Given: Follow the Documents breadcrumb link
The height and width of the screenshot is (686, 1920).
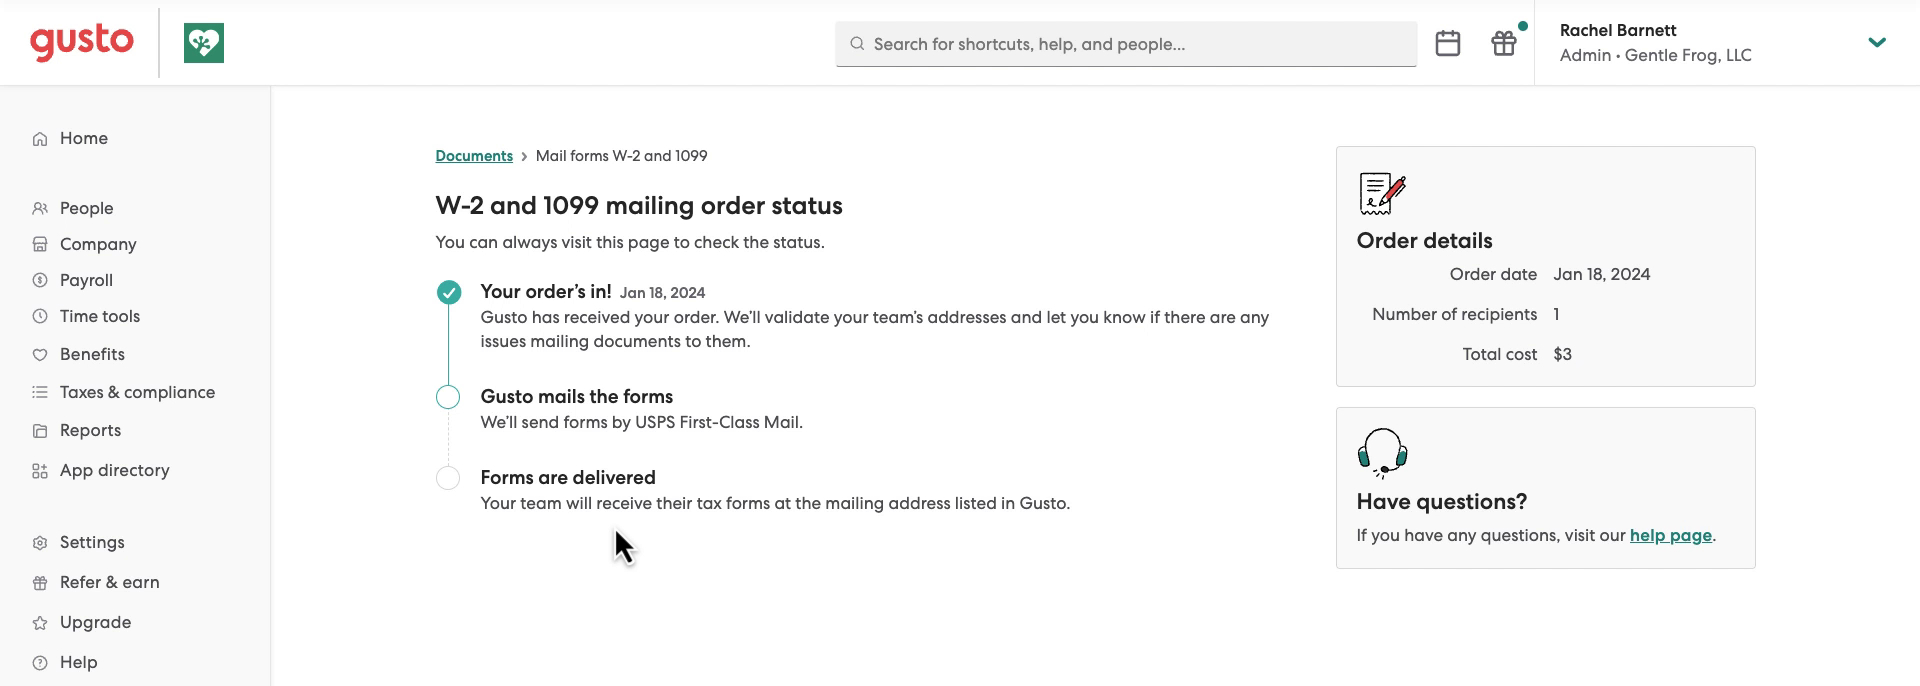Looking at the screenshot, I should pos(474,156).
